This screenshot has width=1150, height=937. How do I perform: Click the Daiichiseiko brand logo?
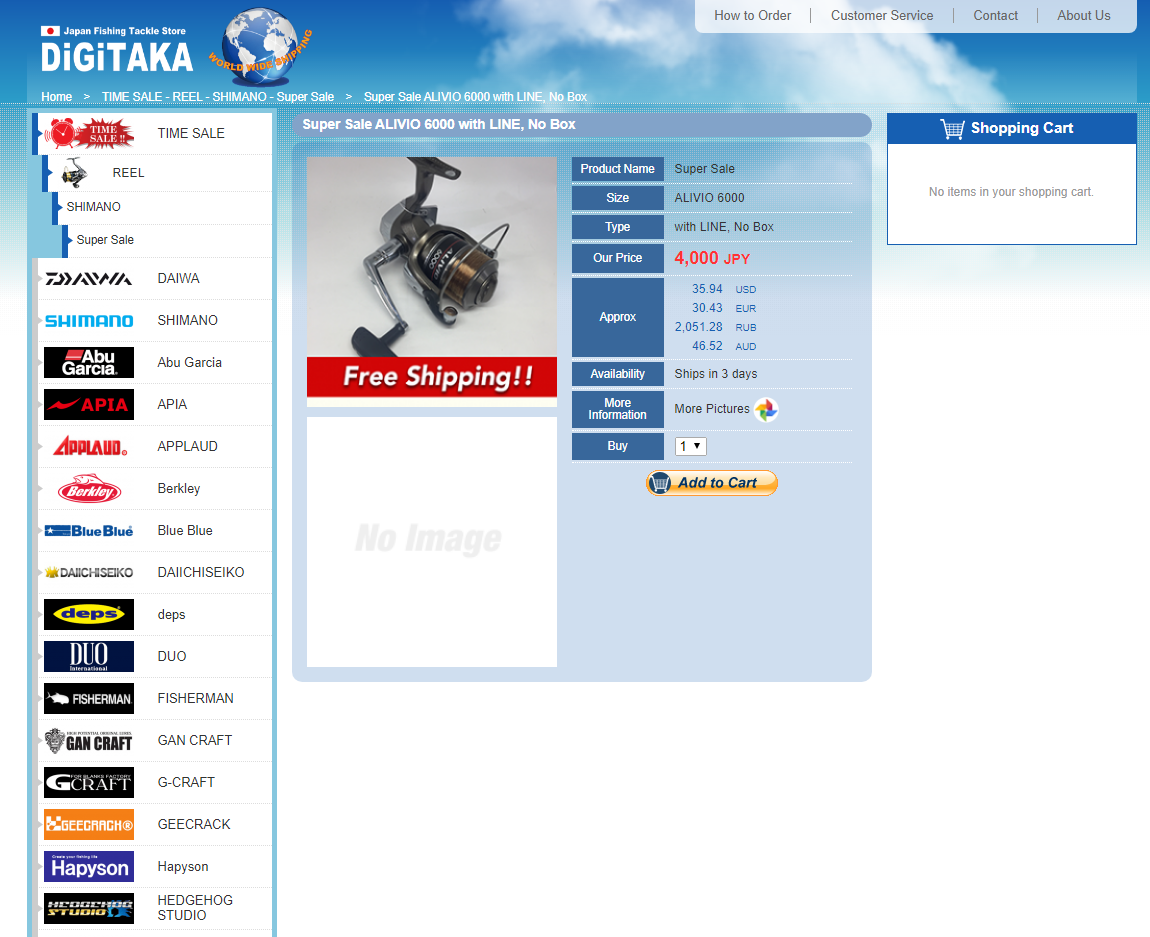(89, 573)
